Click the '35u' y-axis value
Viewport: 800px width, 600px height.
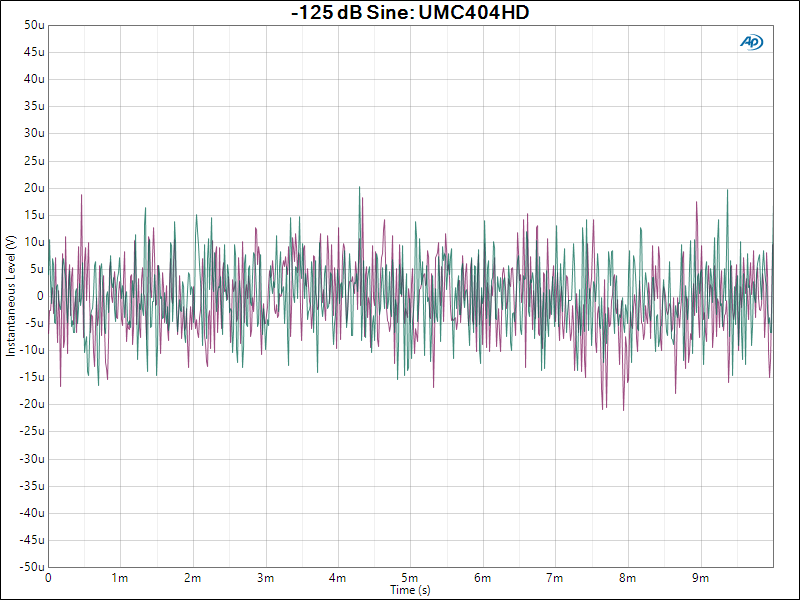(34, 106)
